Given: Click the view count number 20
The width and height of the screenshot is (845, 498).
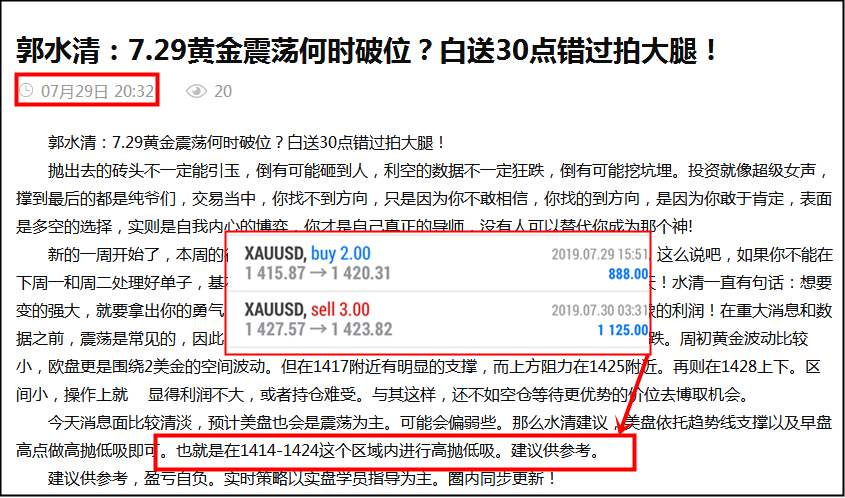Looking at the screenshot, I should click(223, 91).
